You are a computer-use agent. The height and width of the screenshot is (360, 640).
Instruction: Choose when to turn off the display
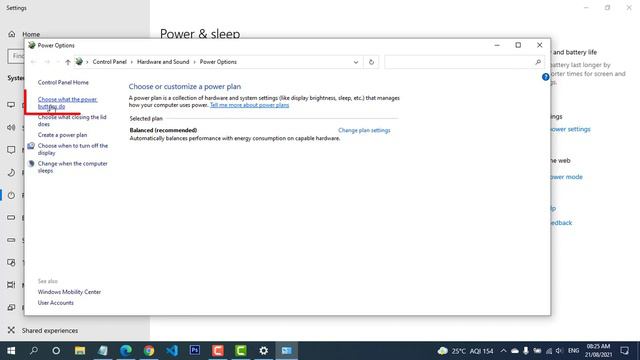point(73,149)
